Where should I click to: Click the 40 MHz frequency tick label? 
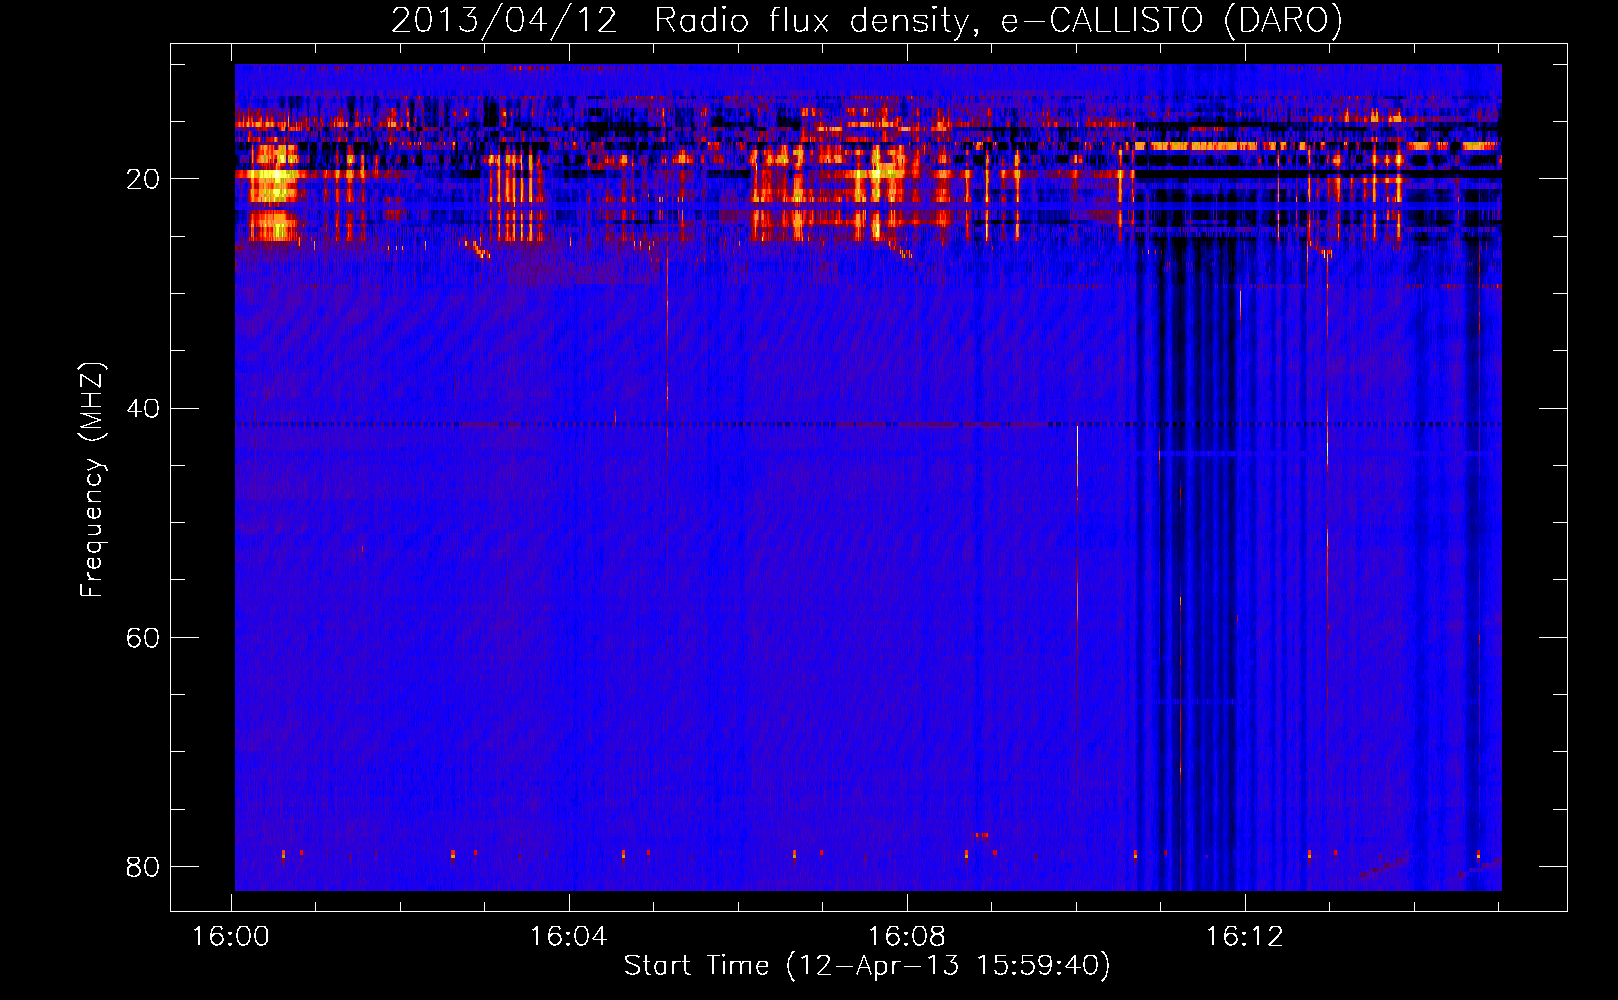tap(143, 408)
